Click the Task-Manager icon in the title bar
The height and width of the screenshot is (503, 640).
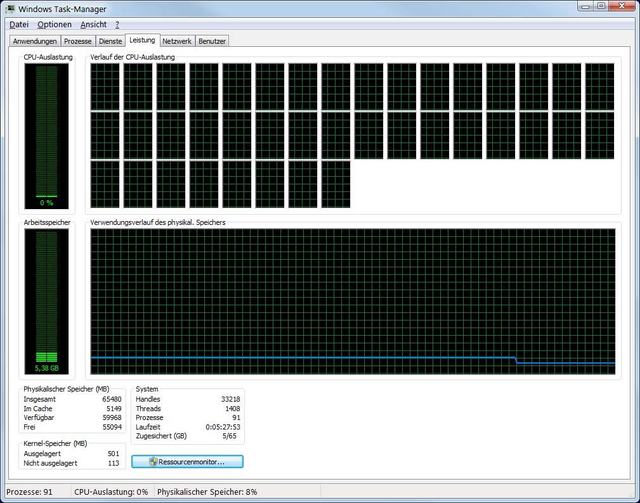point(9,9)
